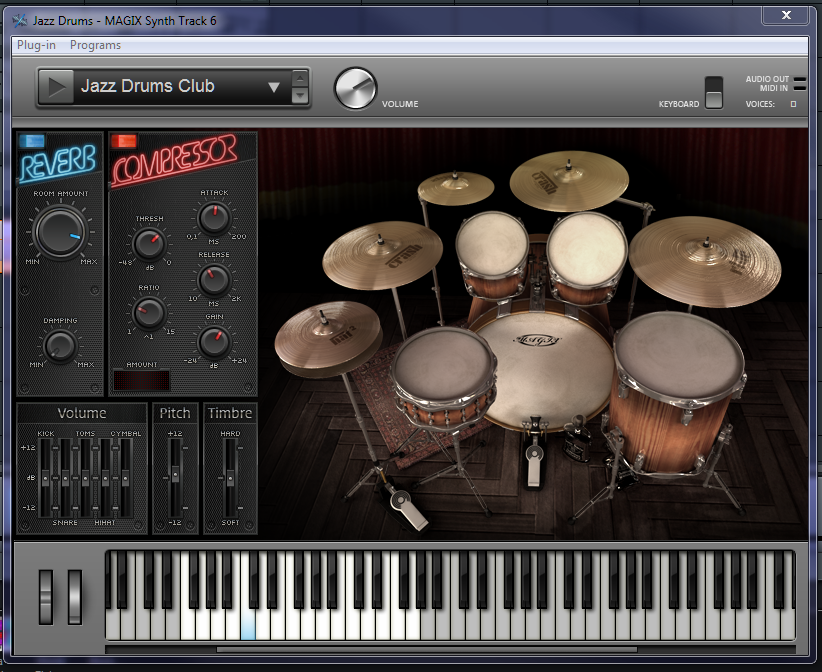Click the compressor Gain knob
The image size is (822, 672).
click(214, 342)
